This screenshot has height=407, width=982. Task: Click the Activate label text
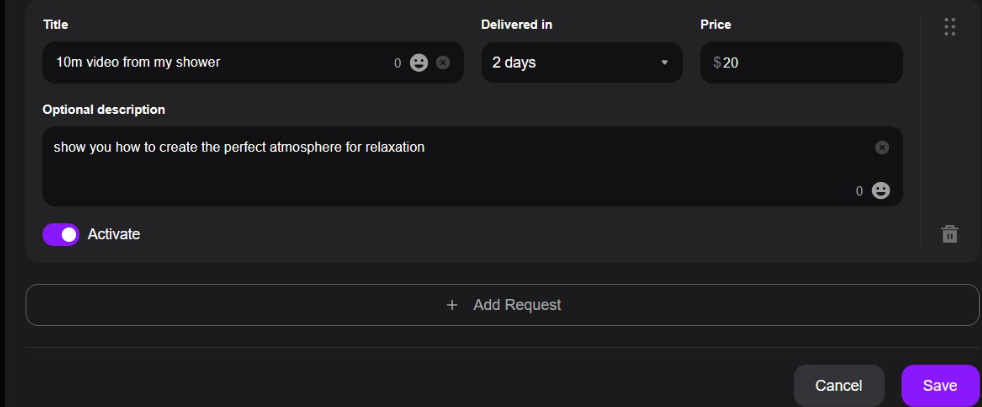(114, 234)
